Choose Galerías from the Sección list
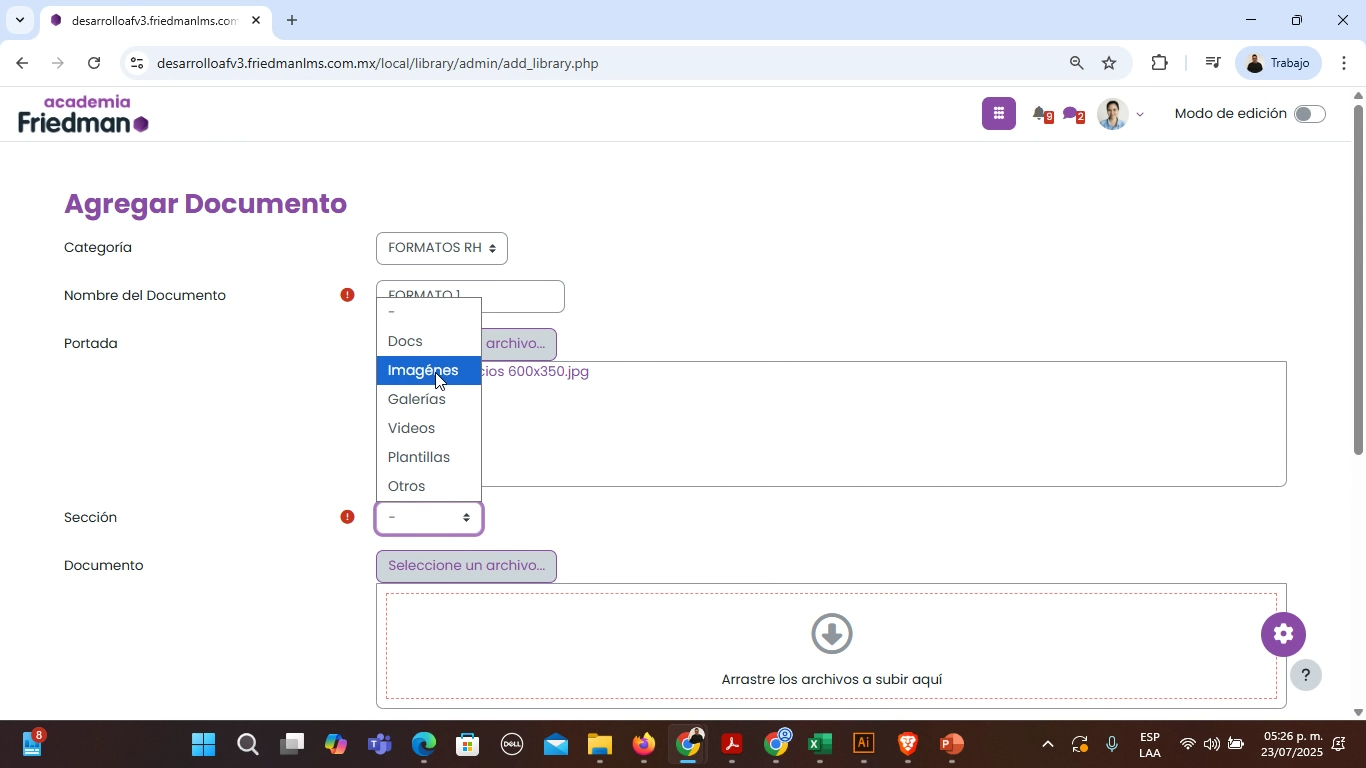Image resolution: width=1366 pixels, height=768 pixels. pyautogui.click(x=429, y=399)
